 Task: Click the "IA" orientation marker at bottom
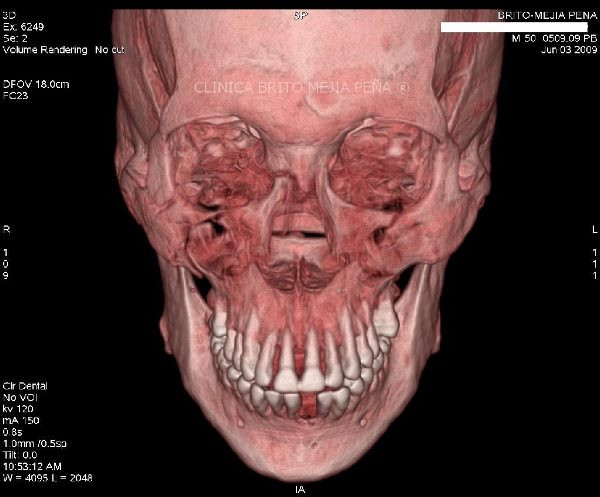300,489
